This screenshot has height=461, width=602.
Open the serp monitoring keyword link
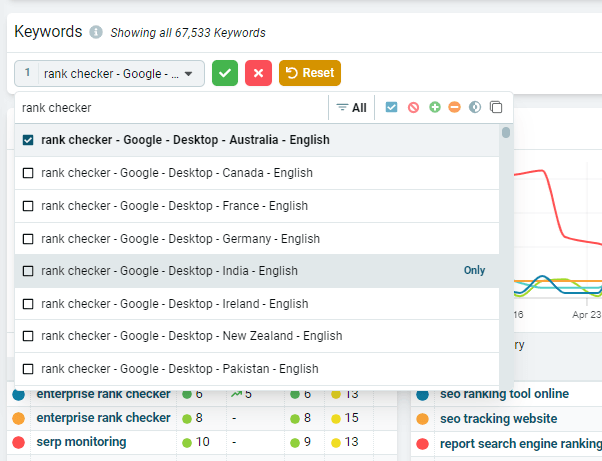click(81, 442)
